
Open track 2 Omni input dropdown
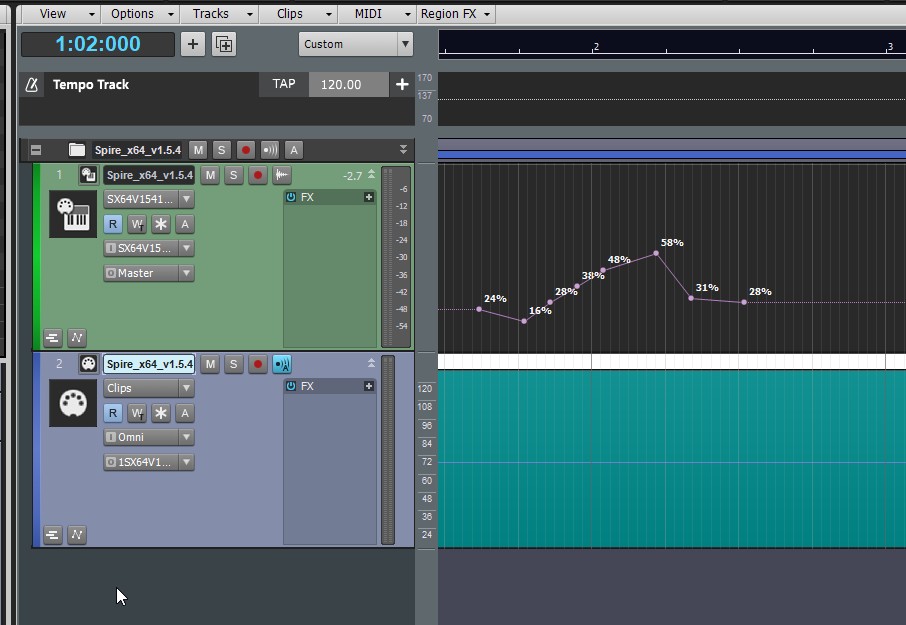coord(149,437)
